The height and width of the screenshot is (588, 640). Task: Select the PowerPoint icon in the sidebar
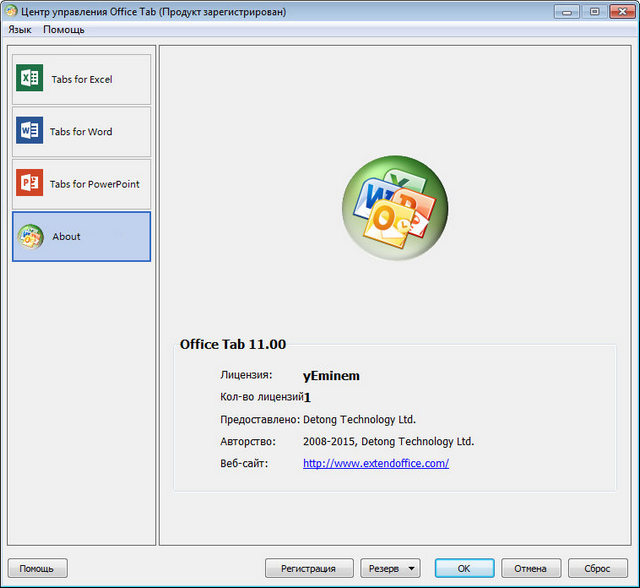(30, 183)
